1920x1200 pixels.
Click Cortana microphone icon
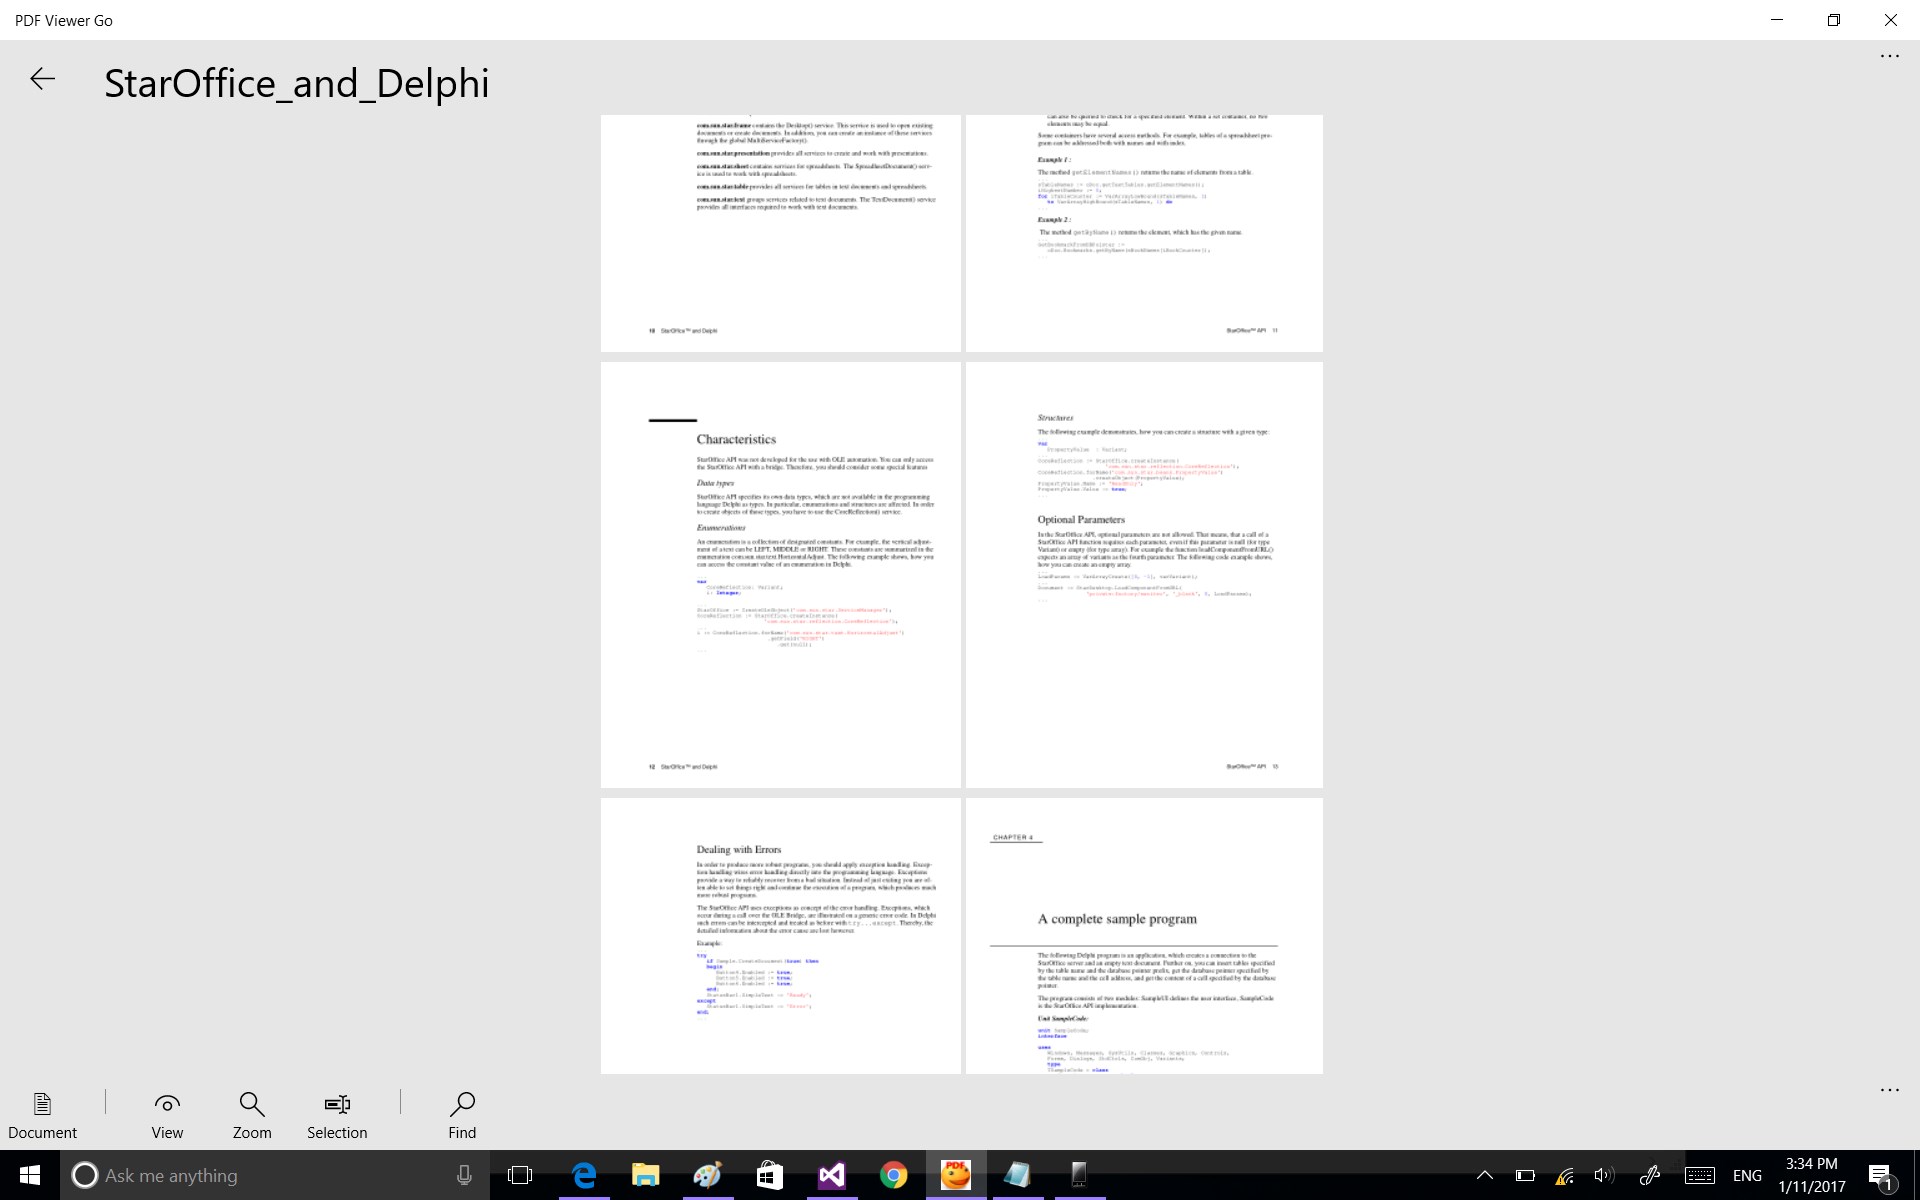[x=464, y=1175]
